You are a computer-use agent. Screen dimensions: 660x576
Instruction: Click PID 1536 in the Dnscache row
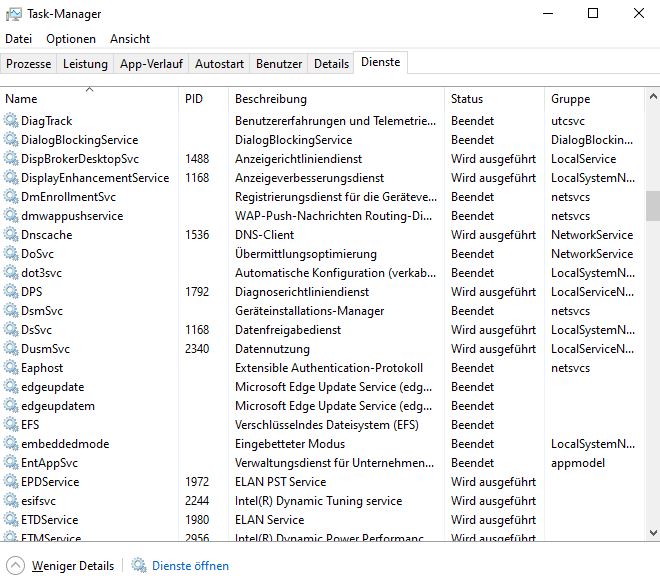(x=197, y=235)
